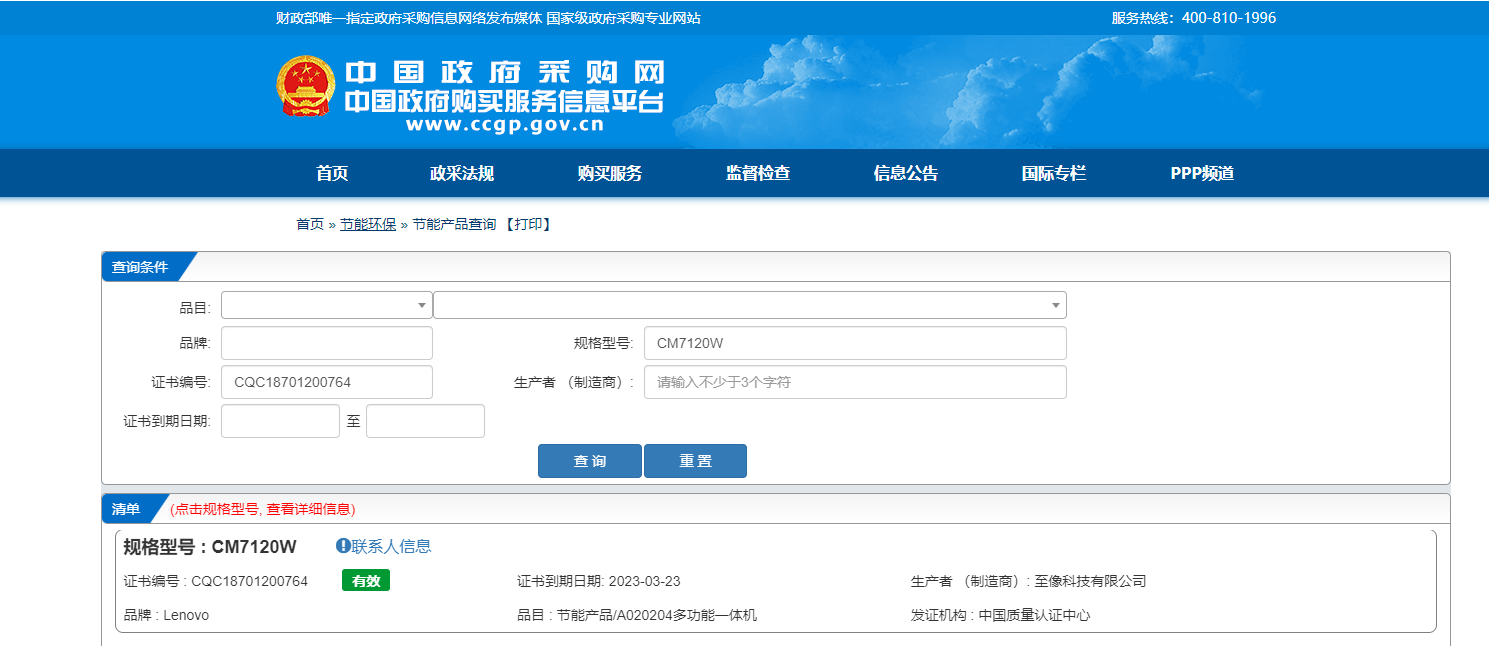1489x646 pixels.
Task: Open the 国际专栏 navigation item
Action: coord(1054,173)
